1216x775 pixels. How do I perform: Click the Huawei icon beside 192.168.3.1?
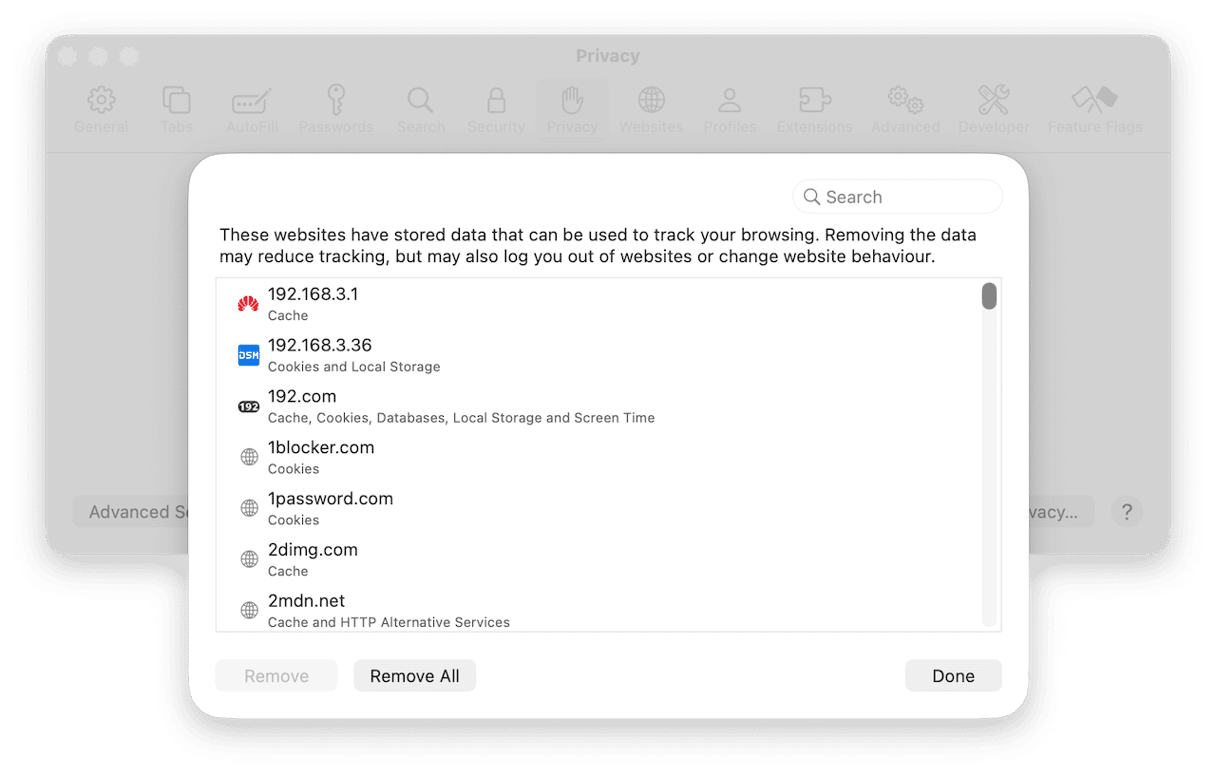click(248, 304)
